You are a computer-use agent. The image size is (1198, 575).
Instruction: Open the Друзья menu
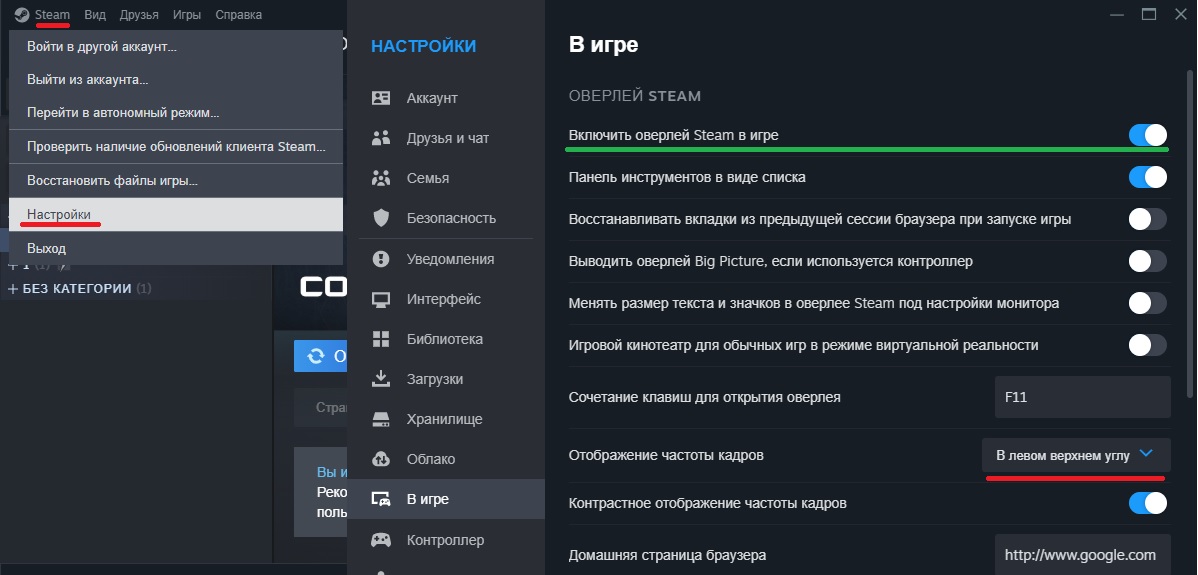pyautogui.click(x=139, y=15)
